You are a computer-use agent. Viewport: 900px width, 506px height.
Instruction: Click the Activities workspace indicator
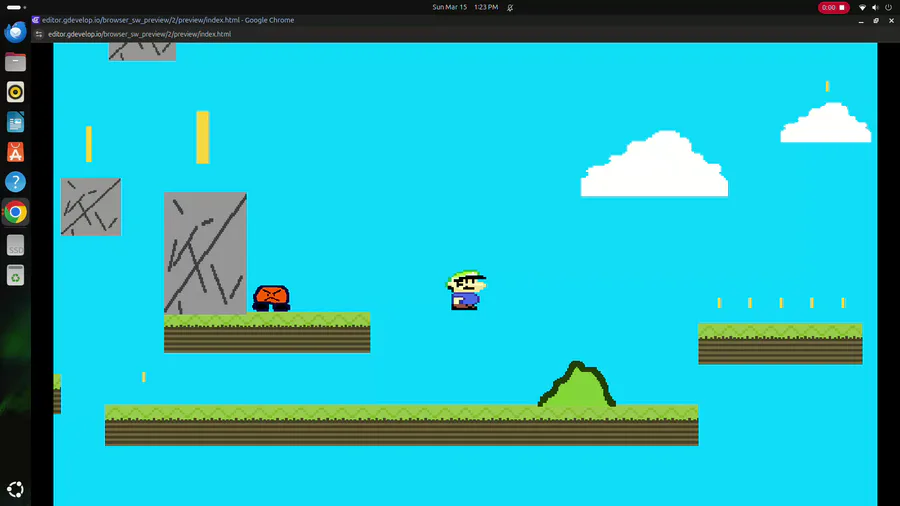tap(16, 7)
